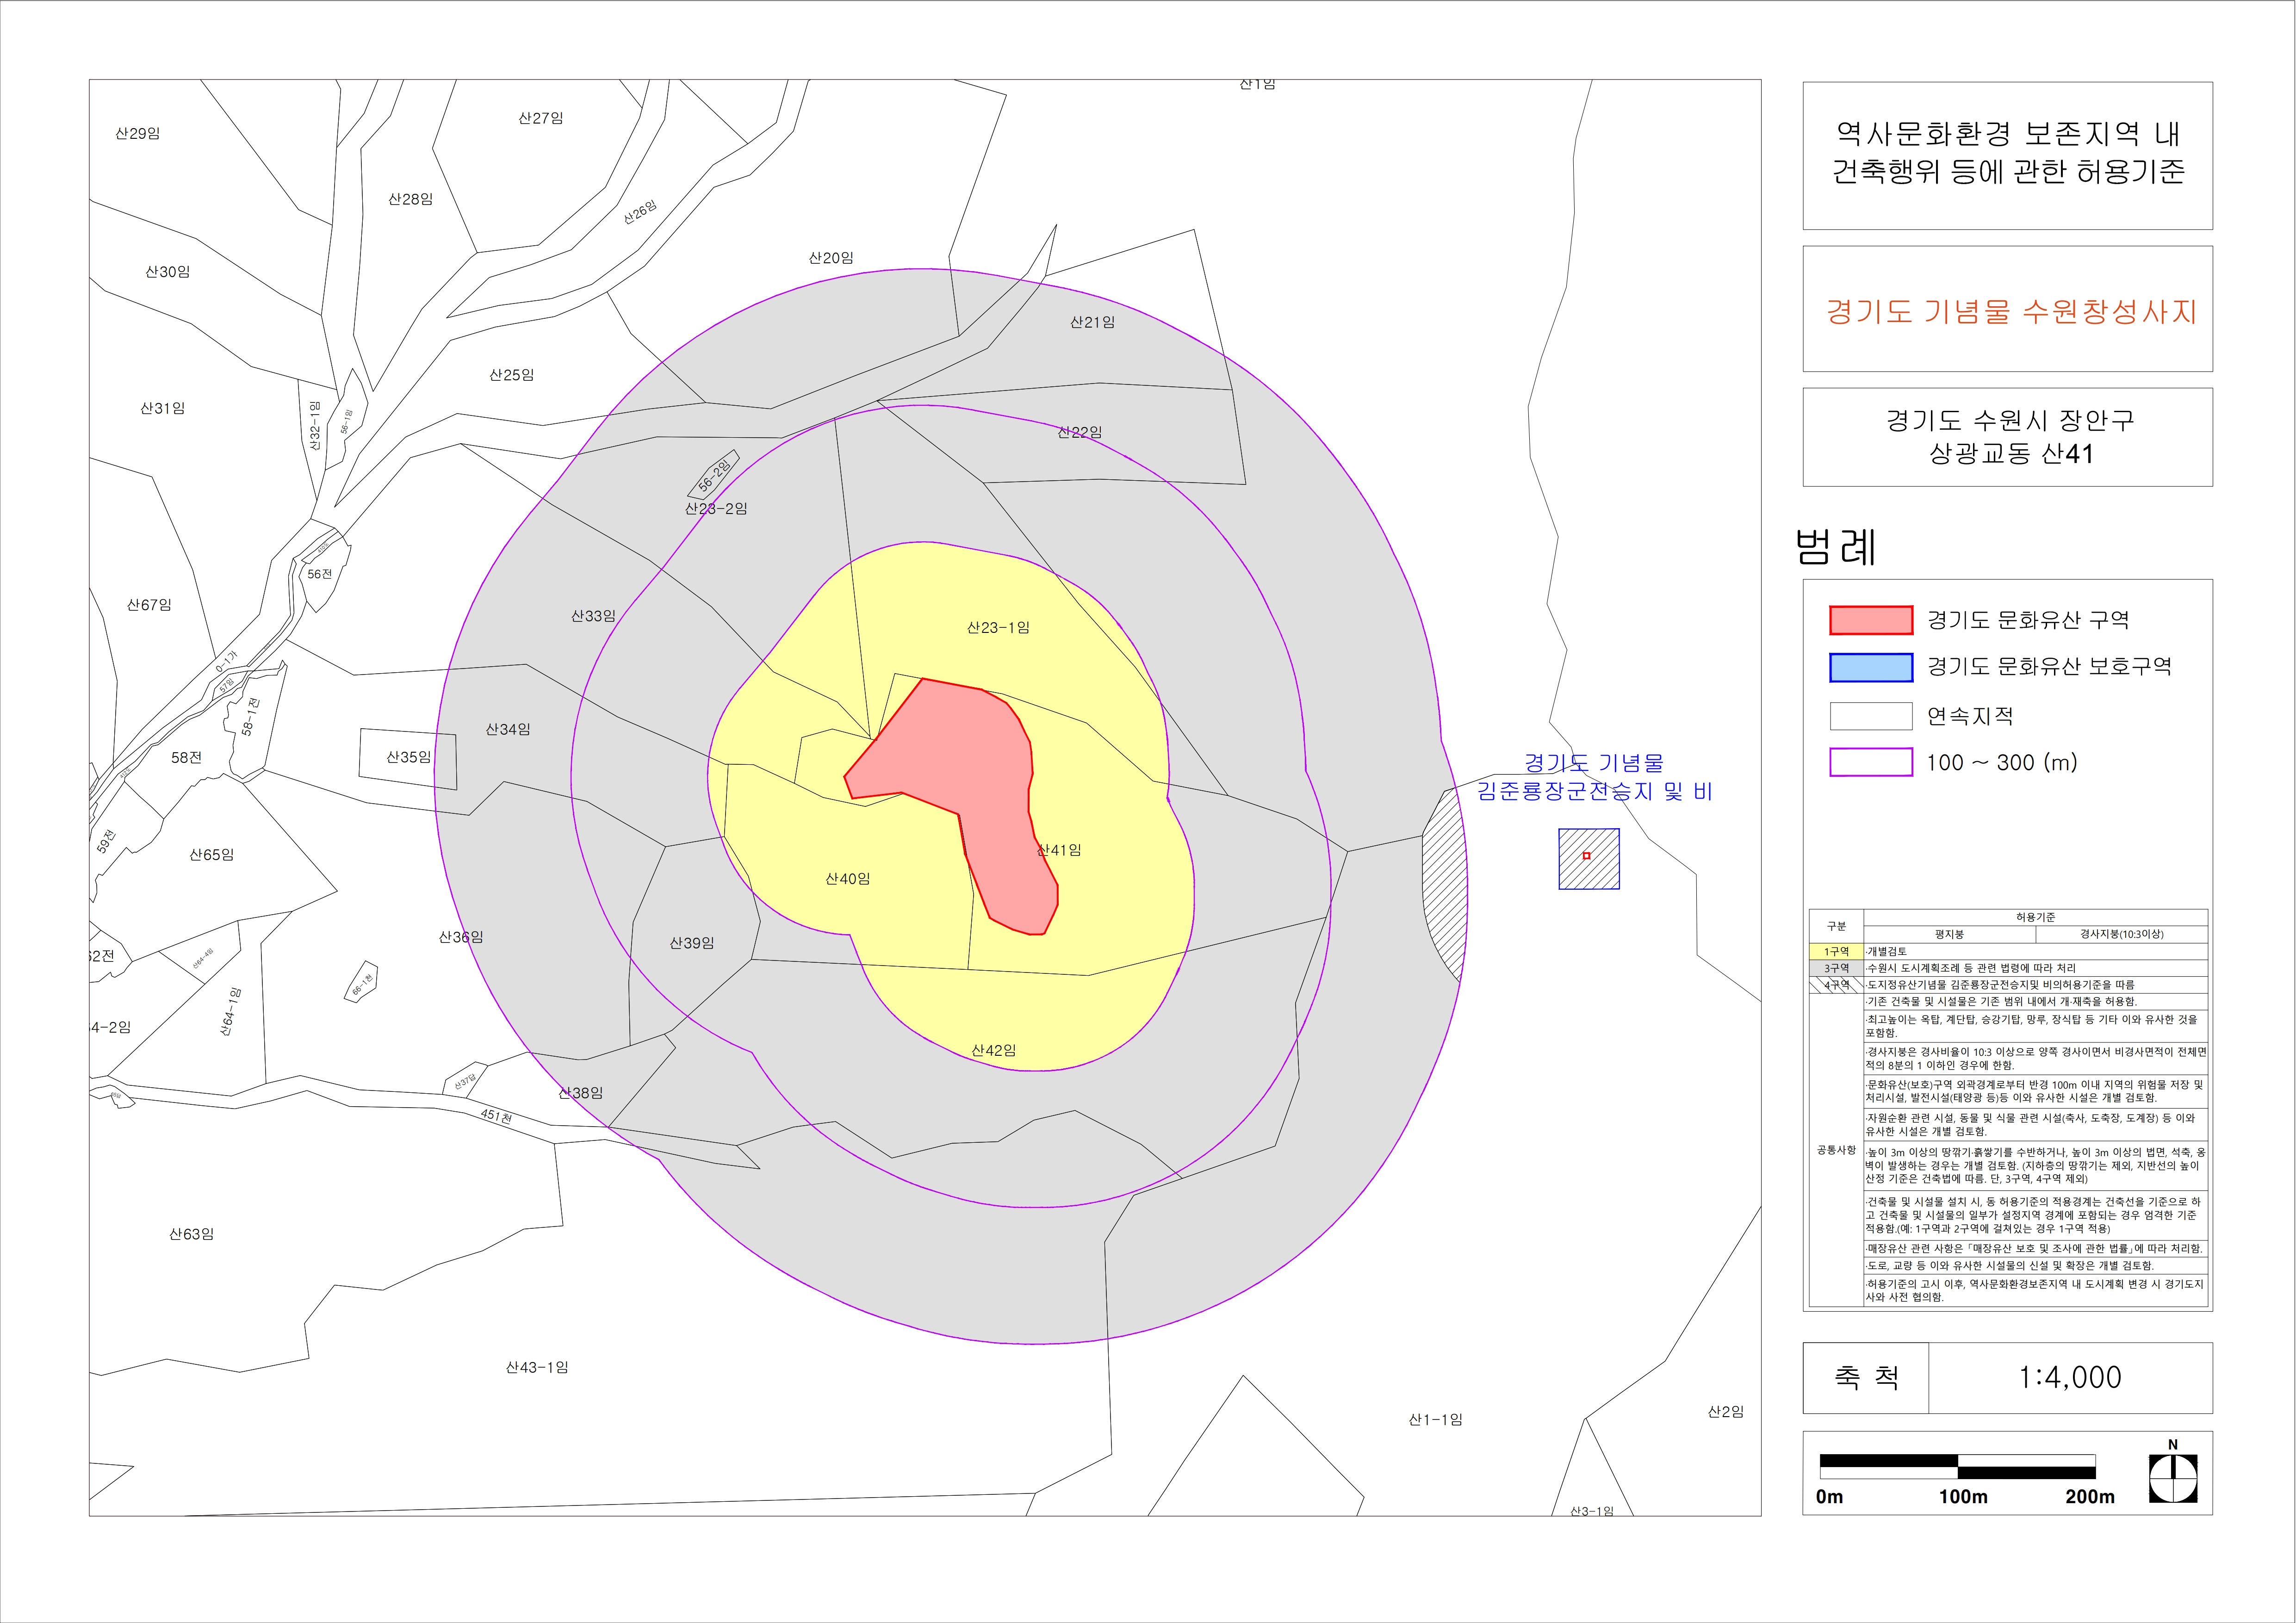The height and width of the screenshot is (1623, 2296).
Task: Click the 산23-1임 parcel label
Action: (x=997, y=628)
